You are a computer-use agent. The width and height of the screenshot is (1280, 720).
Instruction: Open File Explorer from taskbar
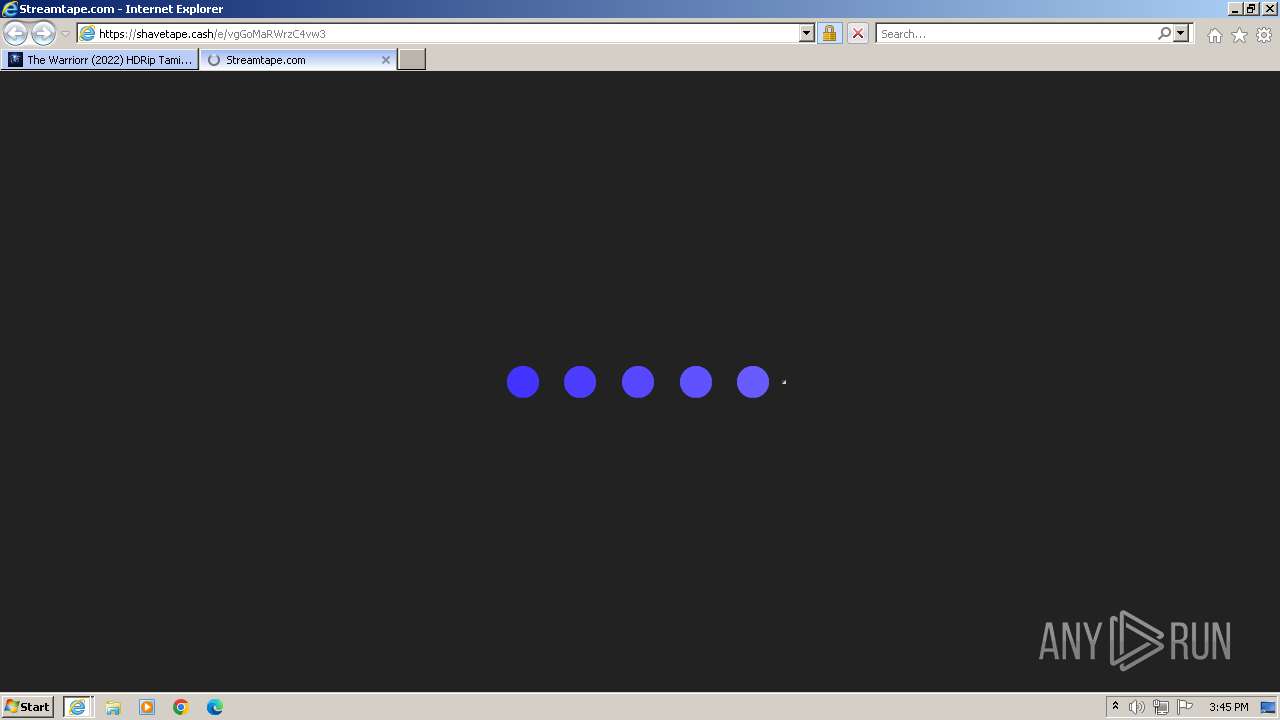pos(113,707)
